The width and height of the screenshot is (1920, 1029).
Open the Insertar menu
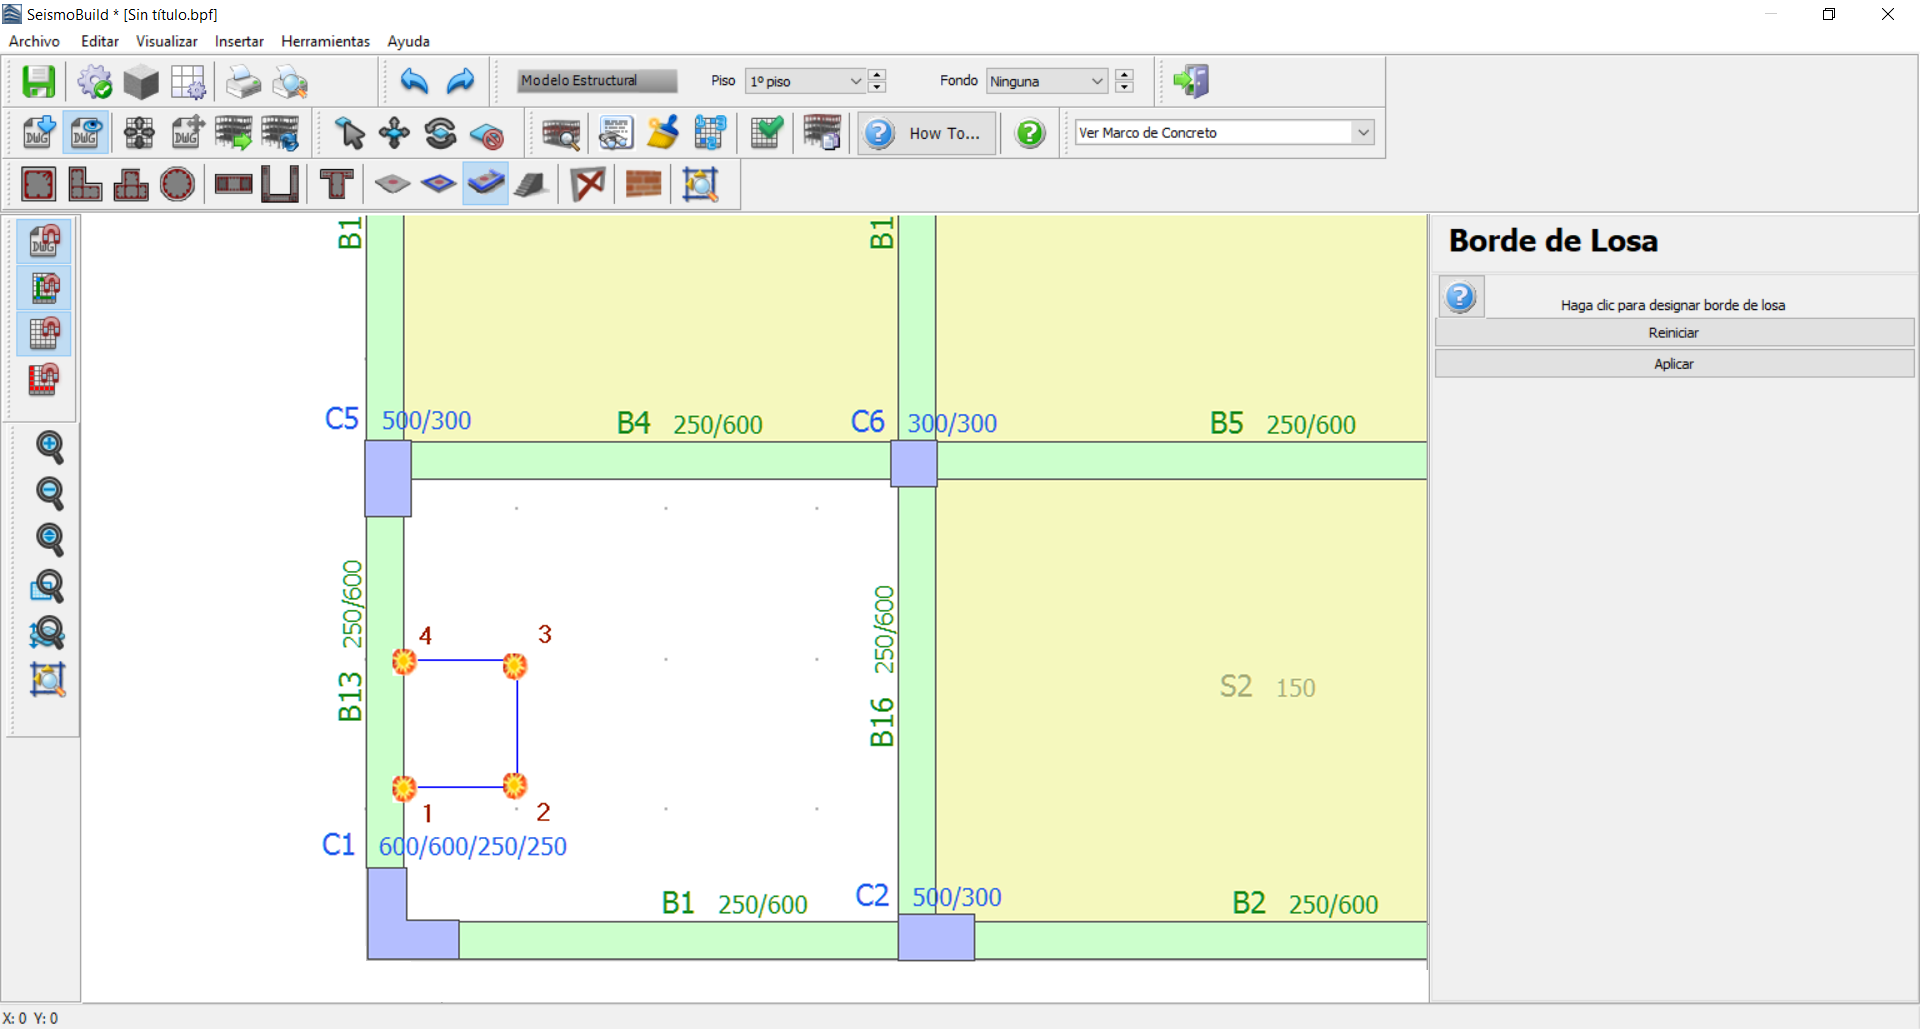tap(239, 41)
